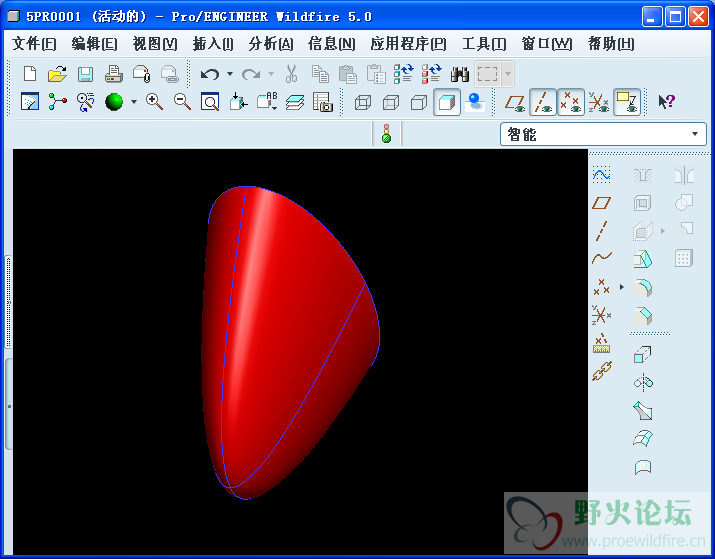Open the View Manager icon
This screenshot has height=559, width=715.
[322, 102]
